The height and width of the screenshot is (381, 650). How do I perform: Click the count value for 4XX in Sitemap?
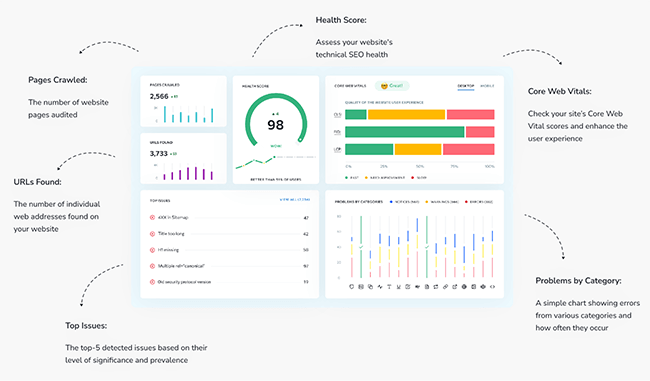pyautogui.click(x=306, y=218)
